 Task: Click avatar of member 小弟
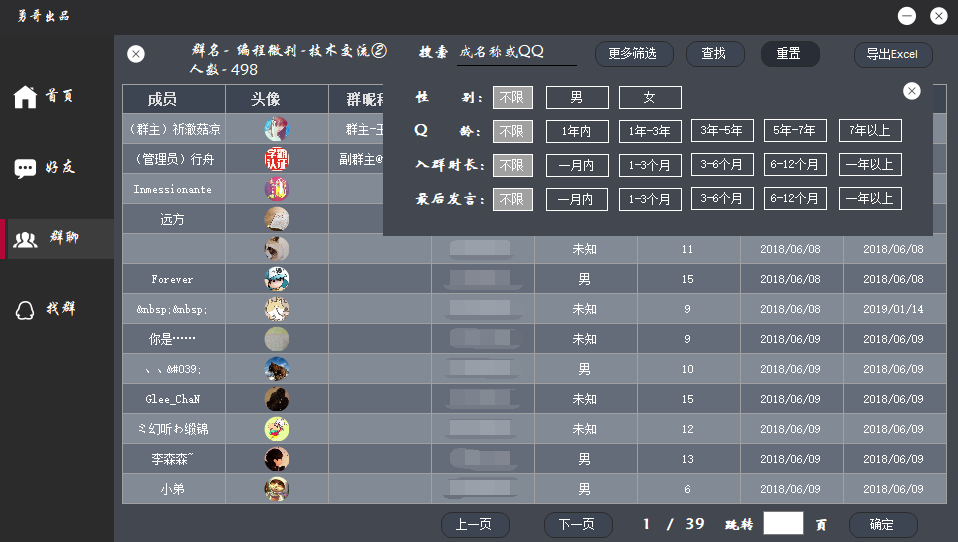pos(277,488)
